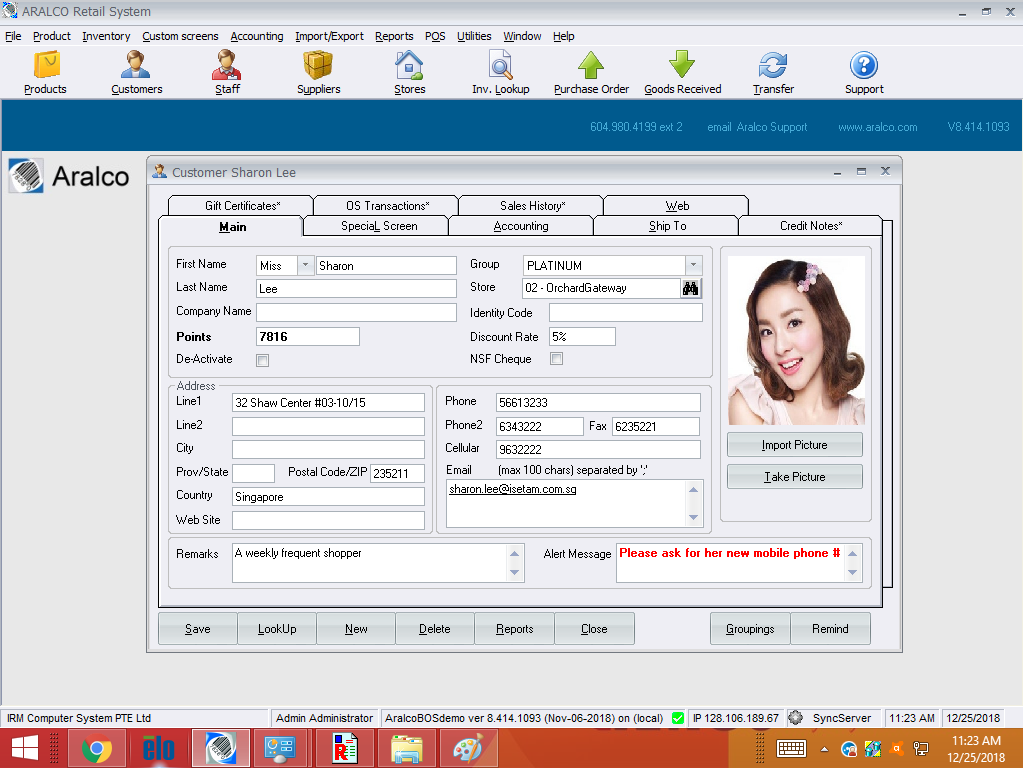The image size is (1023, 768).
Task: Open the Import/Export menu
Action: pyautogui.click(x=329, y=36)
